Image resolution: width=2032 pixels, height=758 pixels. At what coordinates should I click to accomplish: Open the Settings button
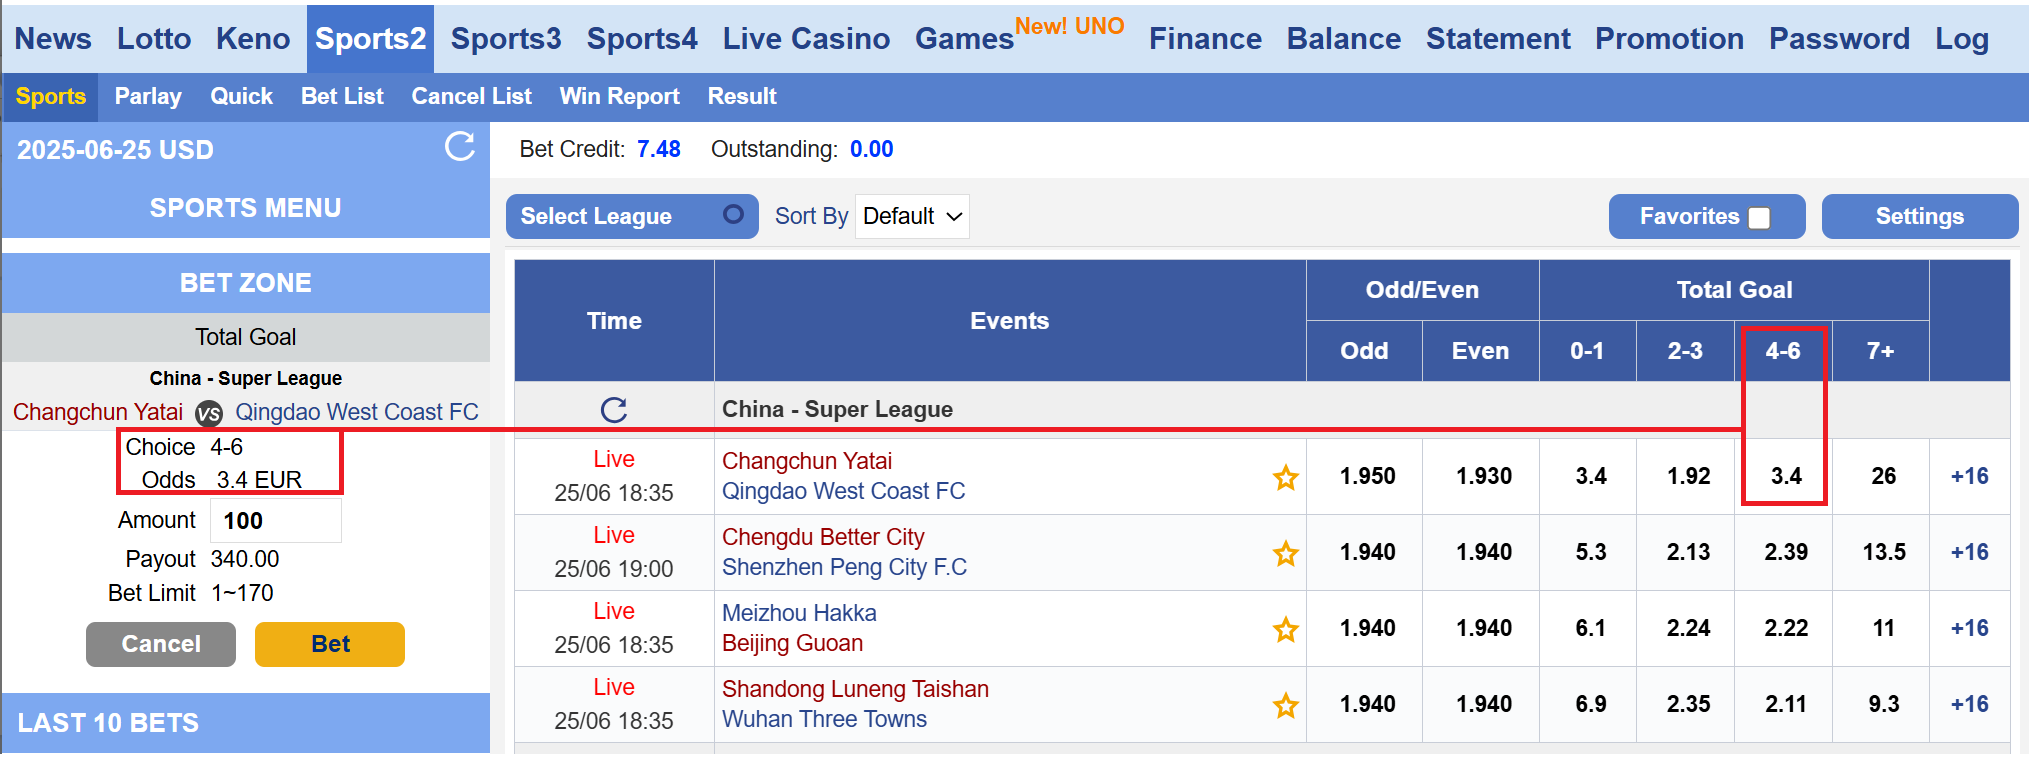1919,216
